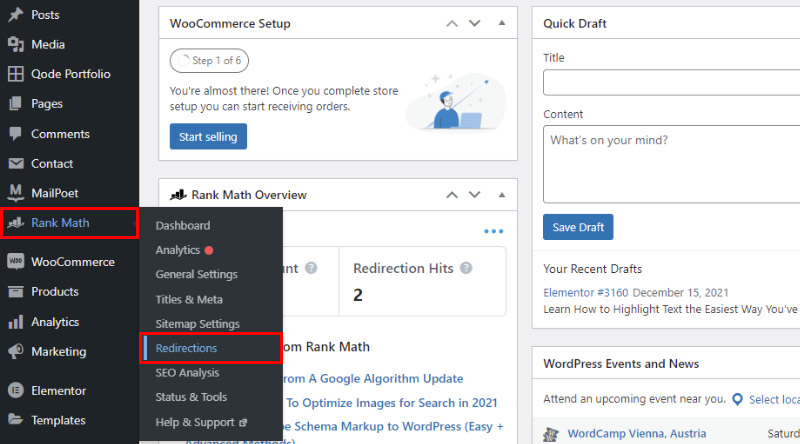This screenshot has height=444, width=800.
Task: Click the Posts pin icon
Action: [x=16, y=14]
